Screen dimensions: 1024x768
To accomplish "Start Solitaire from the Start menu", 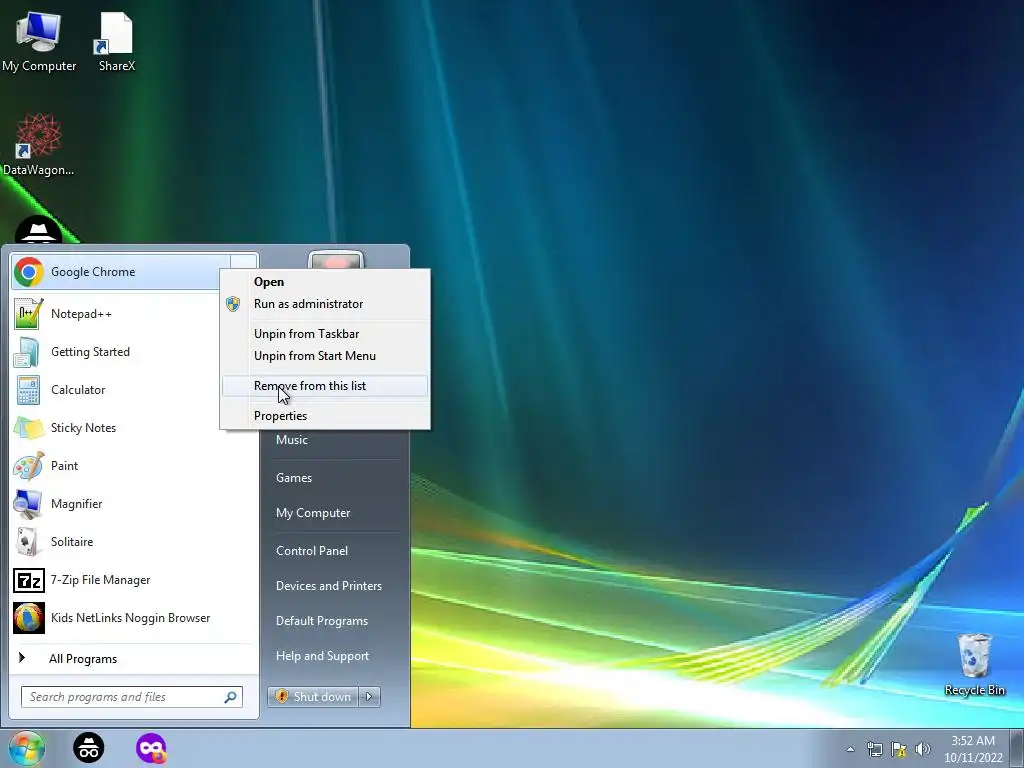I will coord(135,541).
